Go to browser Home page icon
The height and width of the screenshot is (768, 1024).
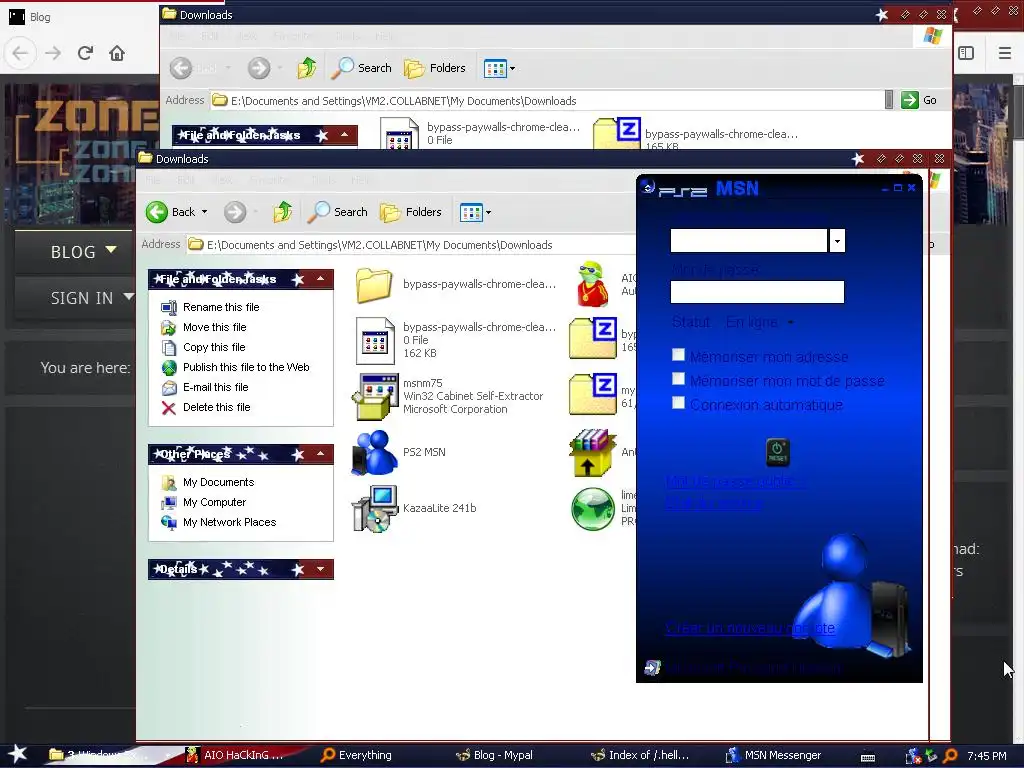point(117,53)
